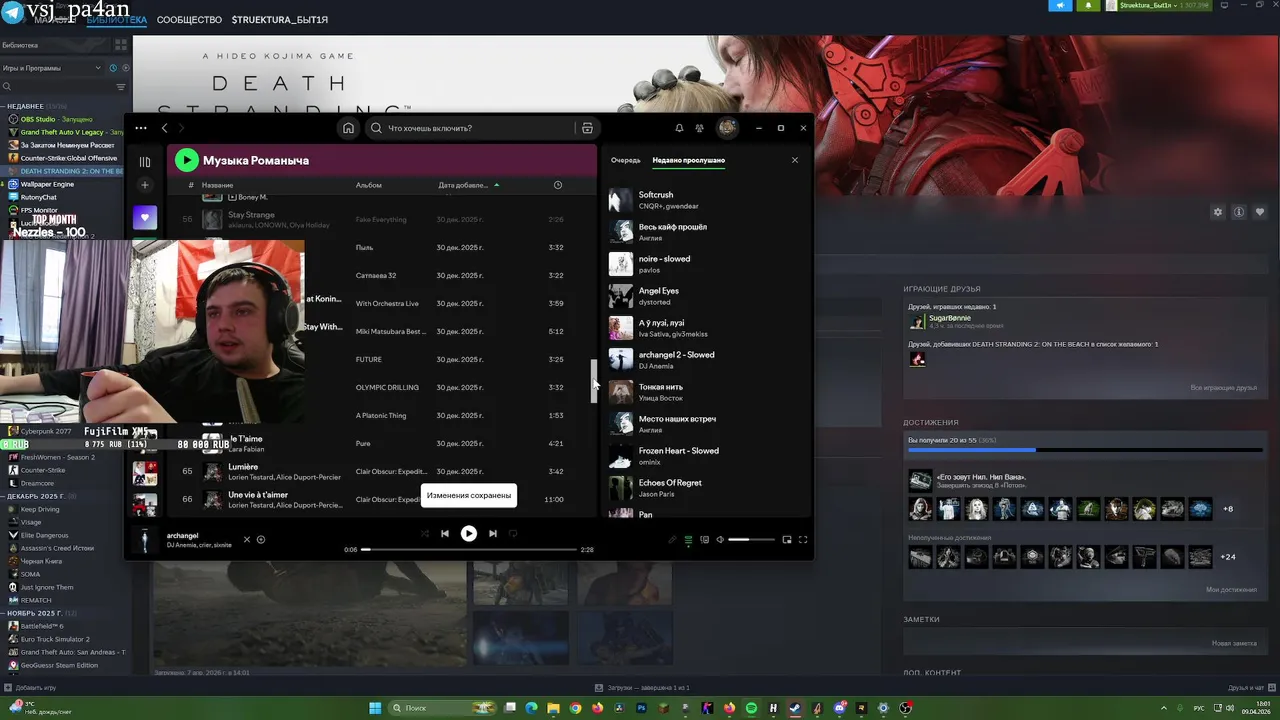Sort by duration clock column header
Viewport: 1280px width, 720px height.
(558, 185)
